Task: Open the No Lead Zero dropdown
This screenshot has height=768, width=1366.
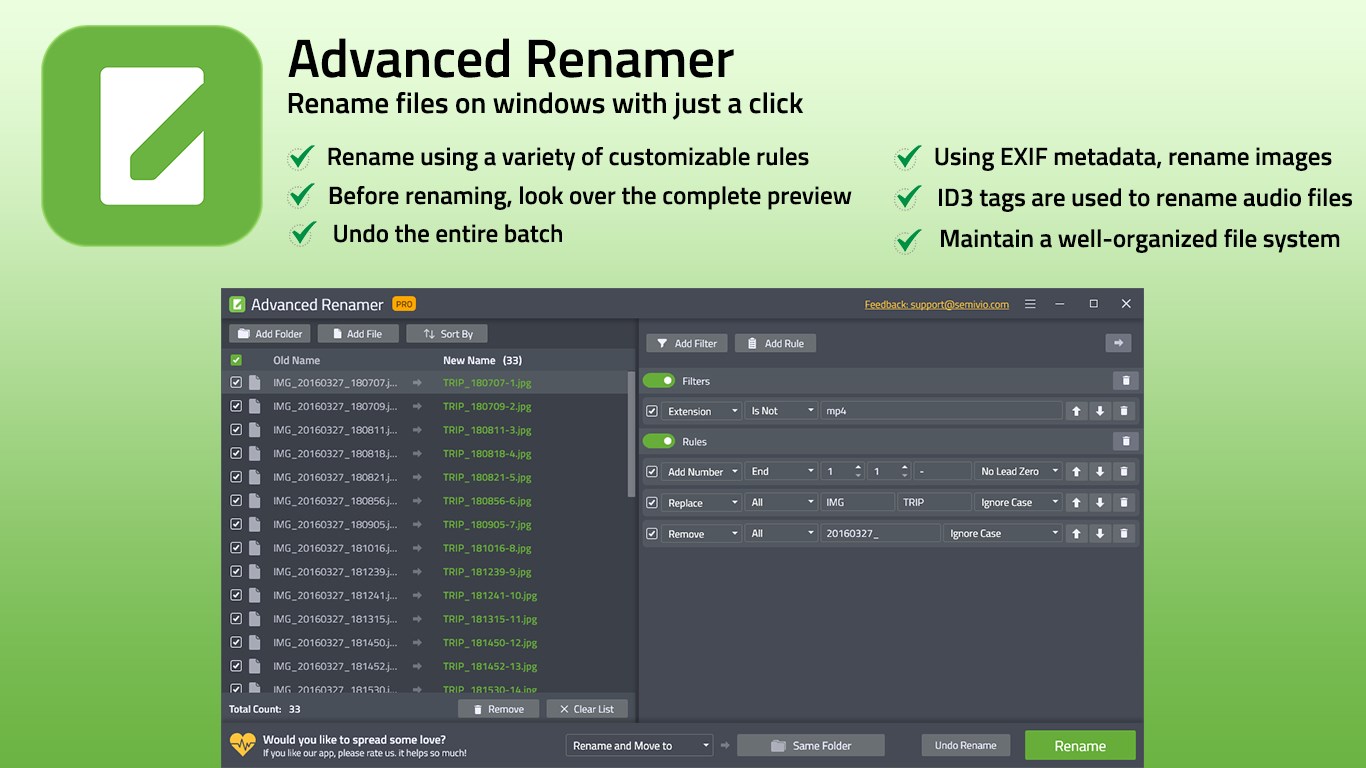Action: point(1018,471)
